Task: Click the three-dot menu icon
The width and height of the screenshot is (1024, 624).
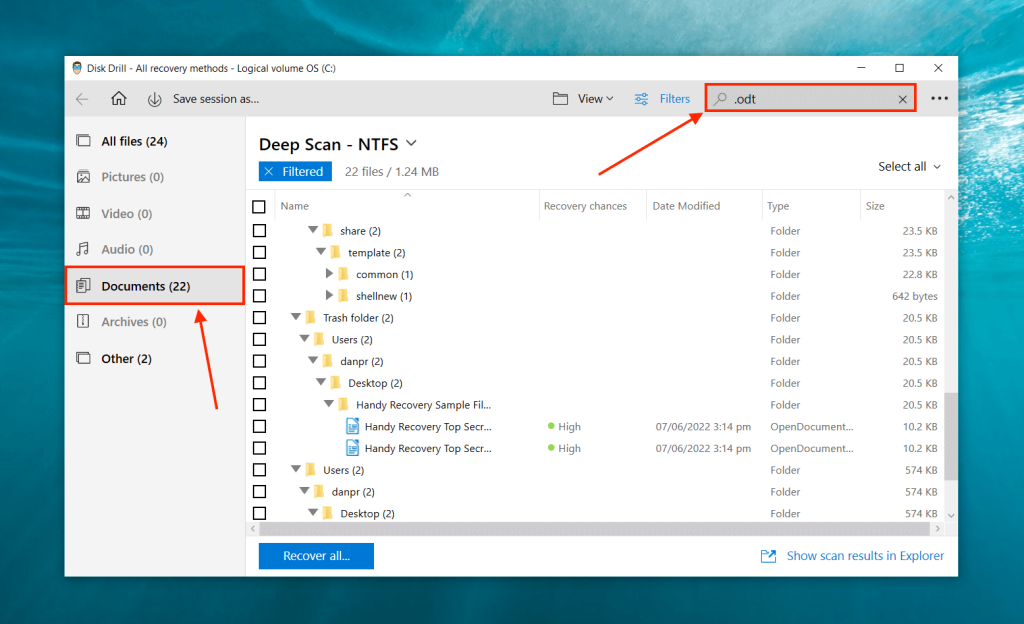Action: click(939, 98)
